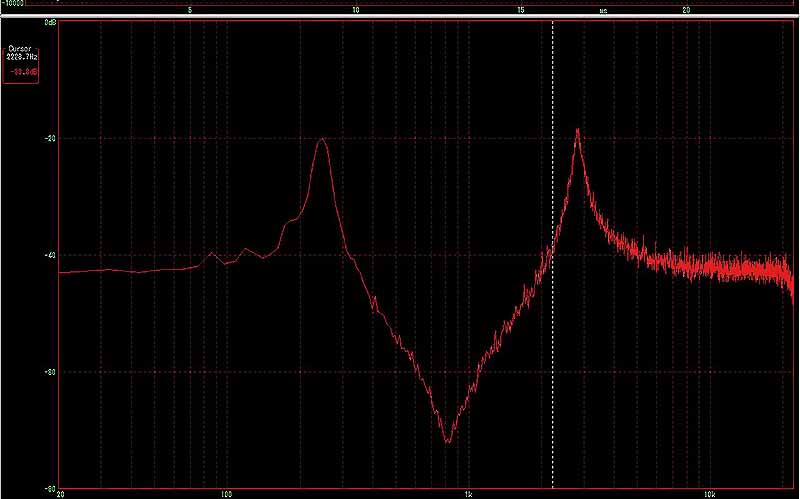Click the 5 marker on top time axis
Viewport: 800px width, 499px height.
click(190, 10)
